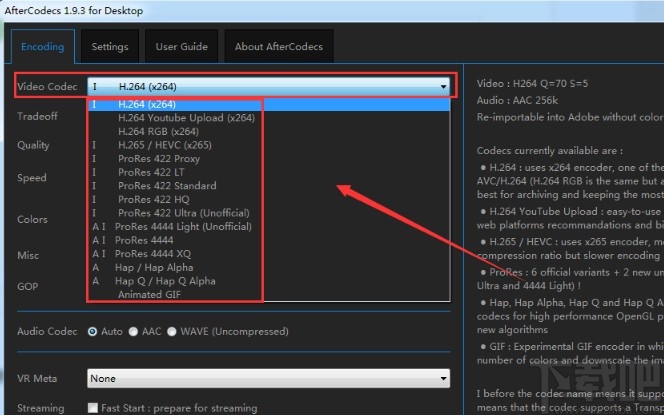Open the VR Meta dropdown
The height and width of the screenshot is (415, 664).
point(268,378)
